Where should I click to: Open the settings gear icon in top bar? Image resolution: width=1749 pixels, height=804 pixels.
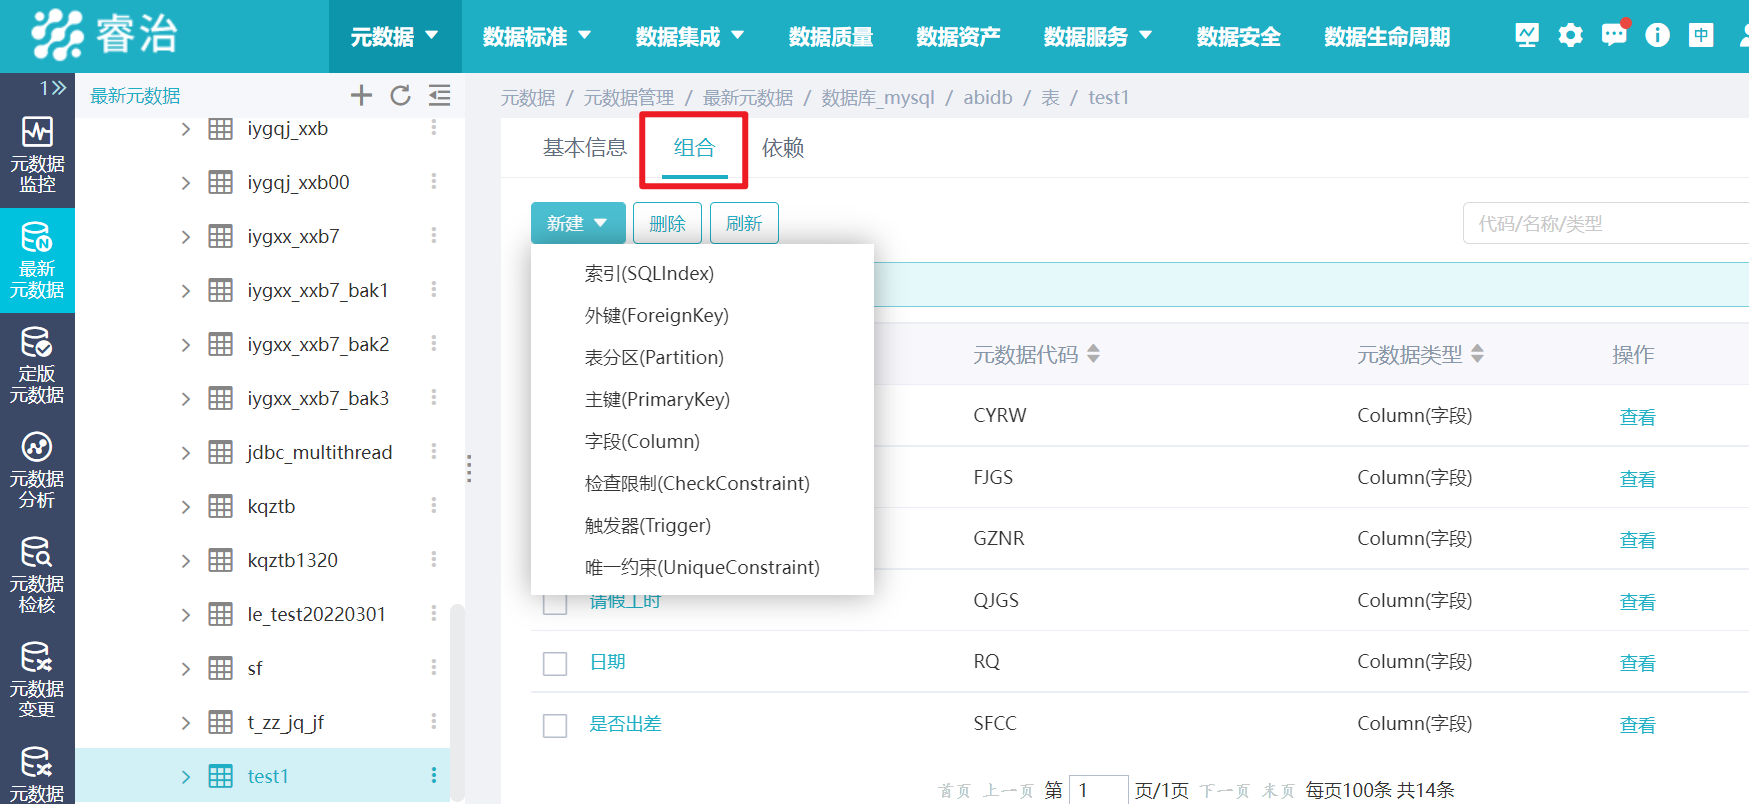tap(1571, 35)
